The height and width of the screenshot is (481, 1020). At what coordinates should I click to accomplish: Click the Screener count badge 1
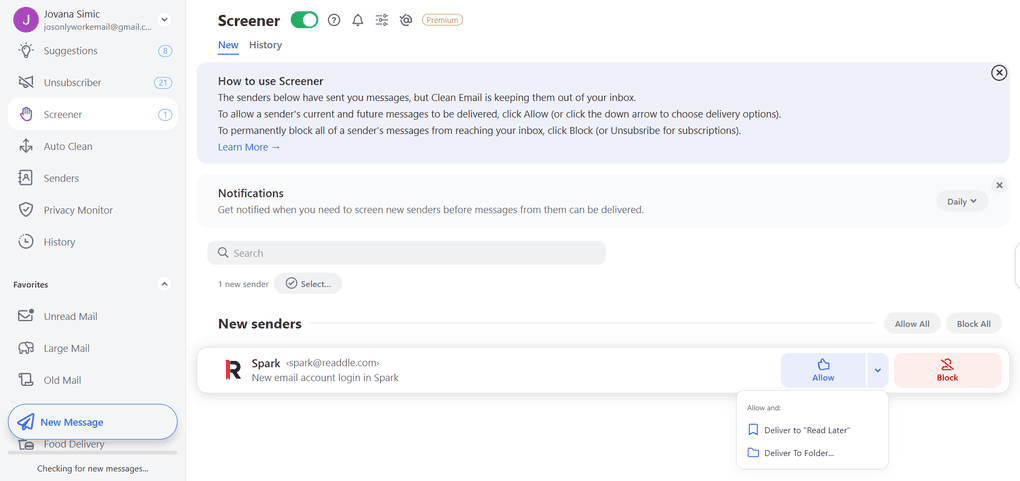165,115
